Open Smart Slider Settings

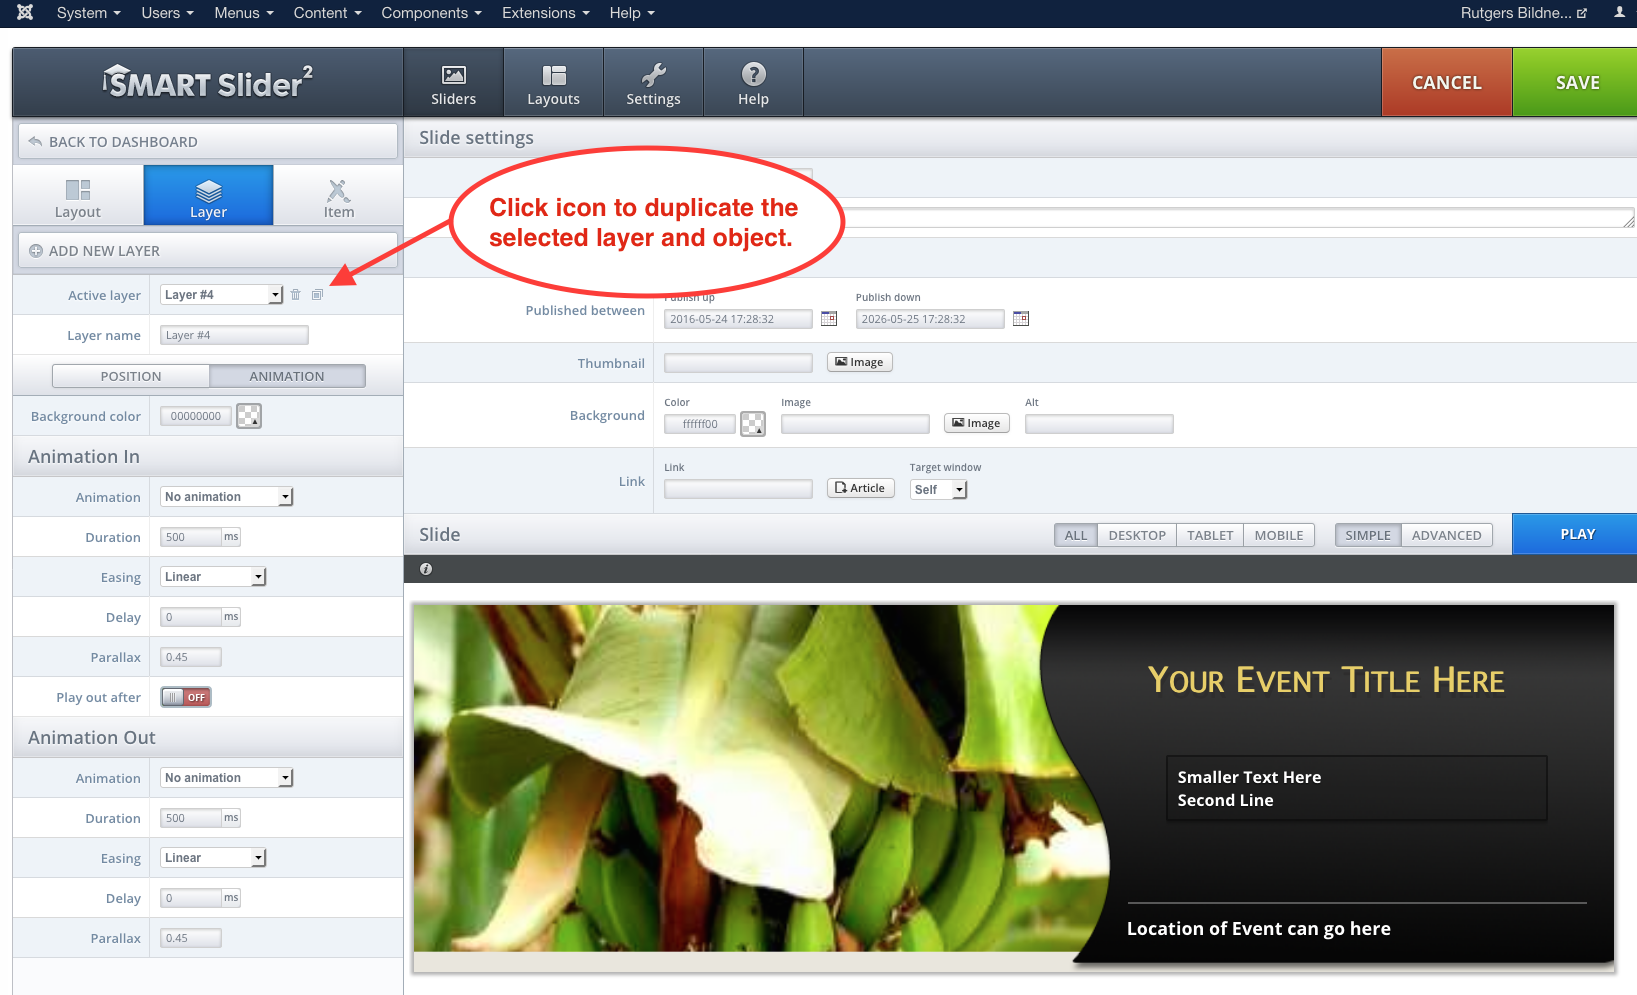click(x=653, y=83)
